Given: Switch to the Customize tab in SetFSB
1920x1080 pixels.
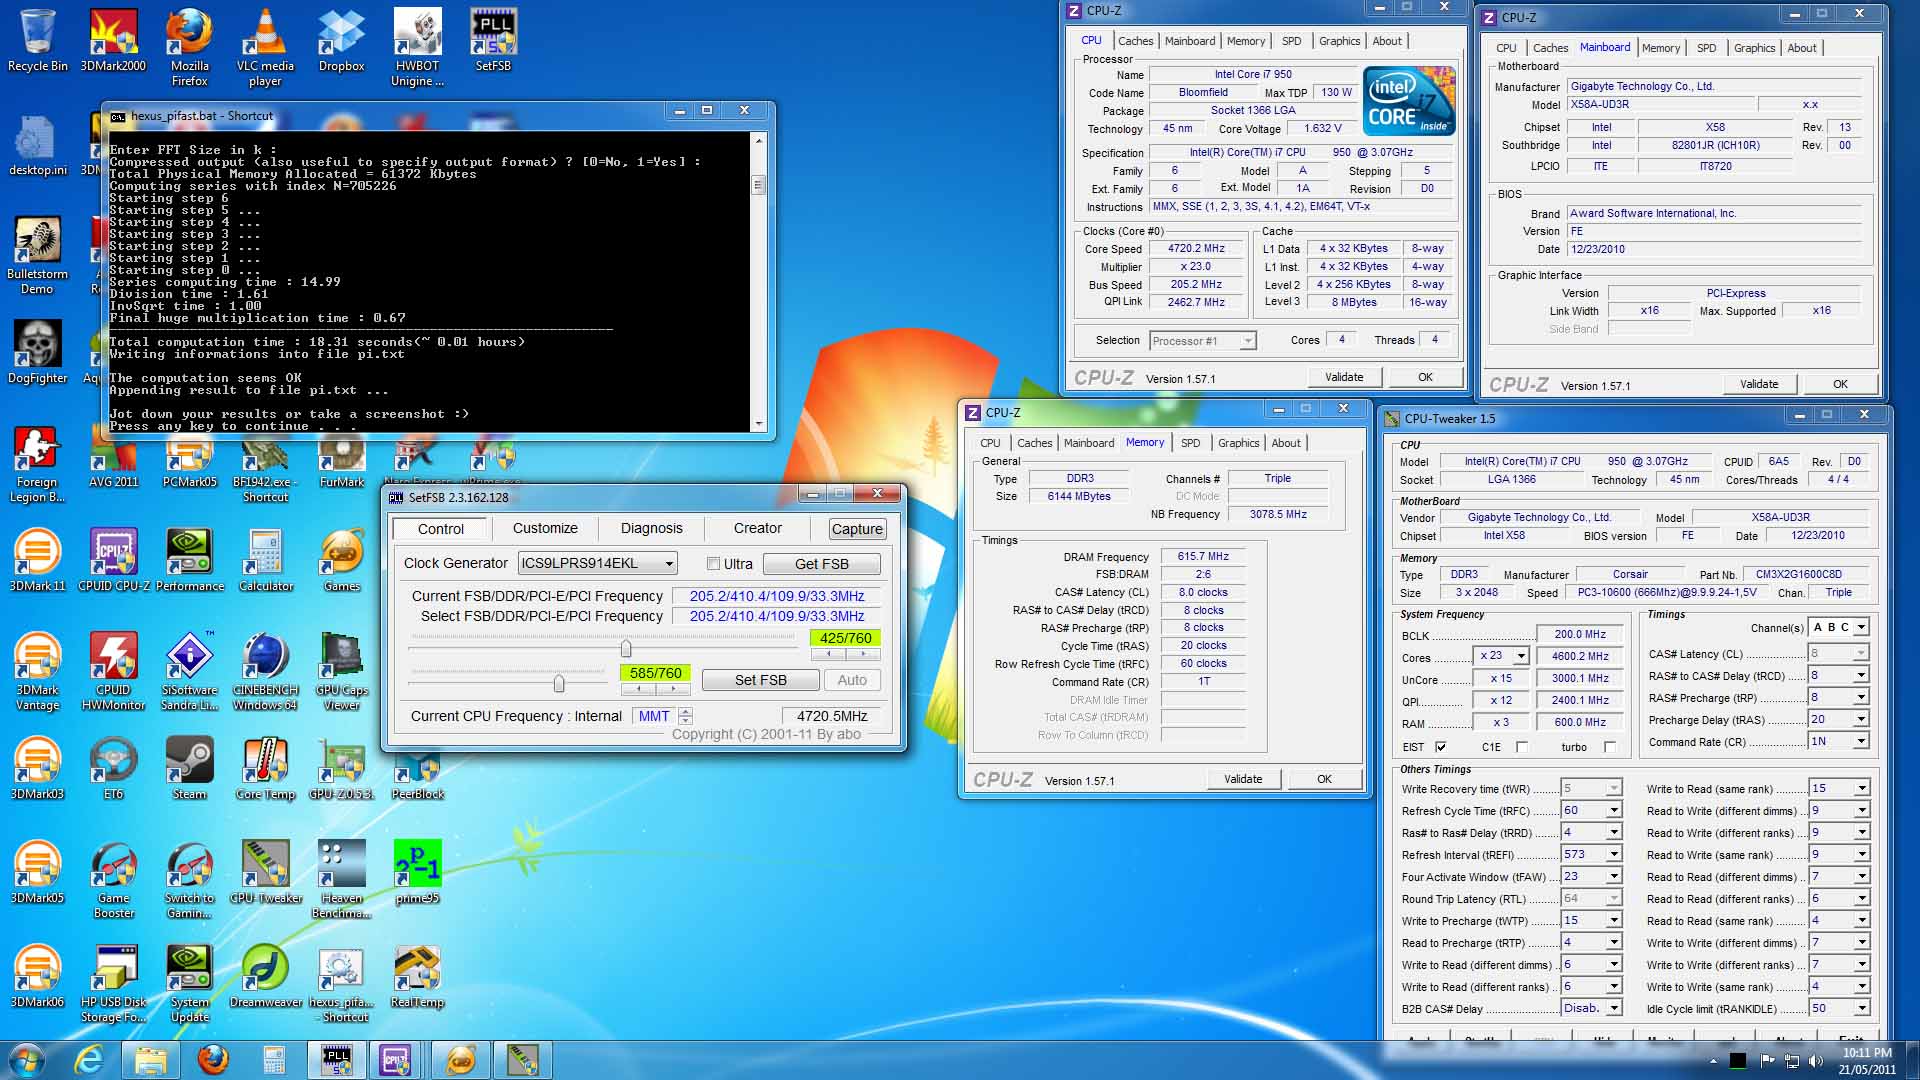Looking at the screenshot, I should click(x=545, y=528).
